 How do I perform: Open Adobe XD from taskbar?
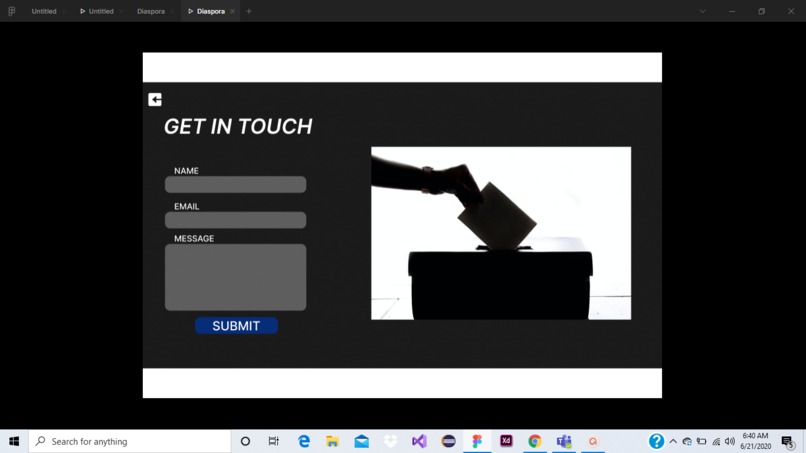pos(506,441)
